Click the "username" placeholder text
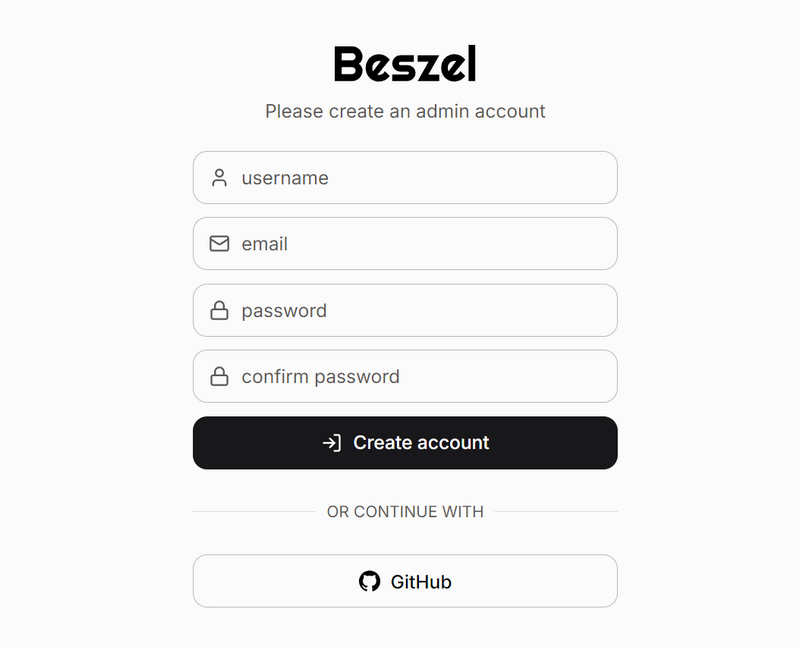The width and height of the screenshot is (800, 647). (285, 178)
